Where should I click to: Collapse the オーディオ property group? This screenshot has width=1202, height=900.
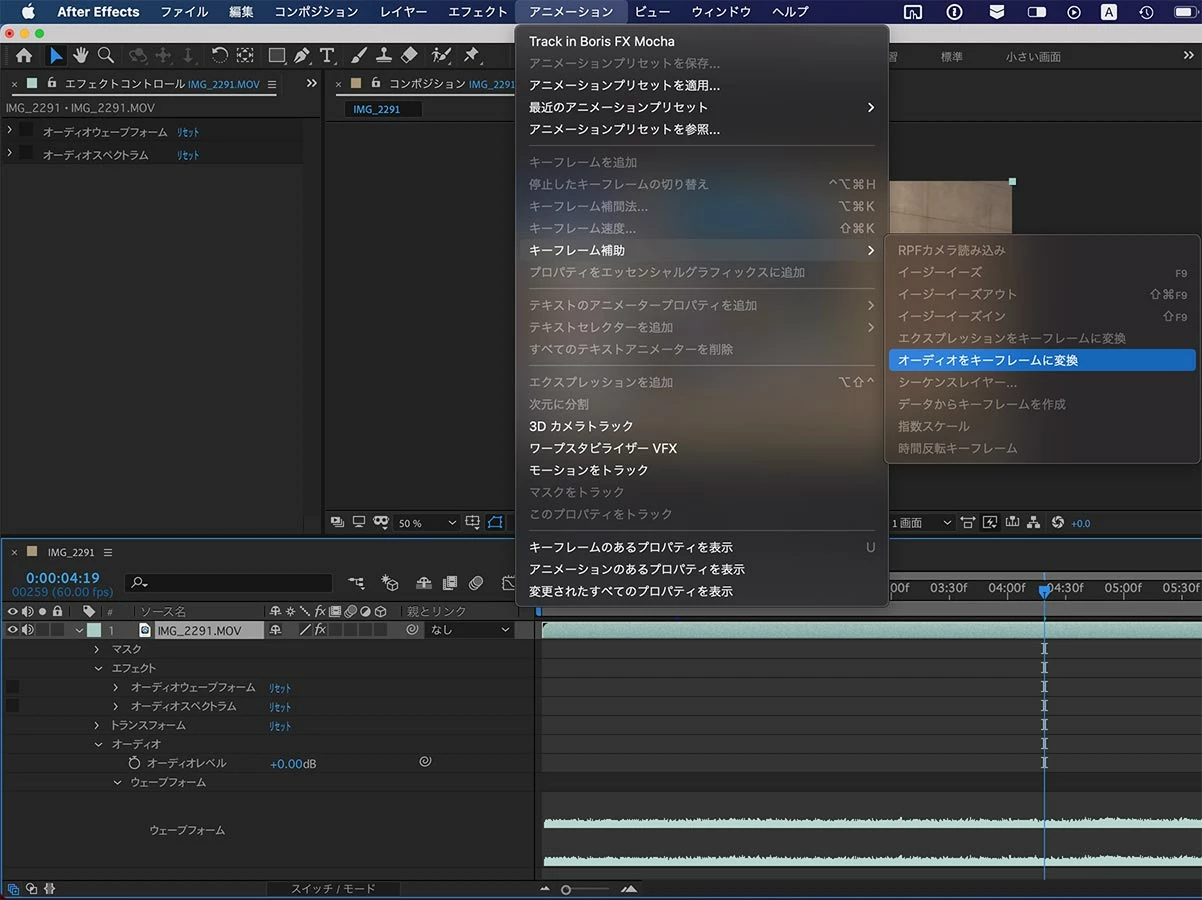pyautogui.click(x=98, y=744)
